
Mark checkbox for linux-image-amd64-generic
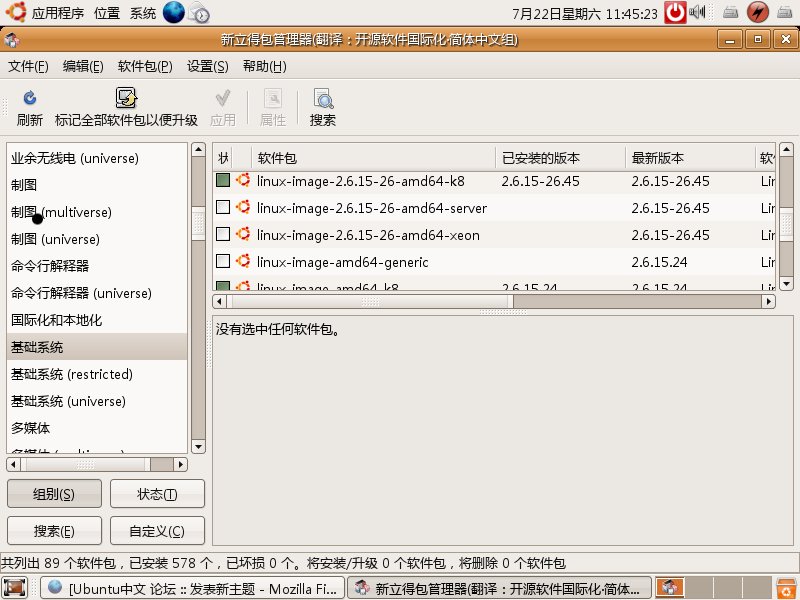pos(223,261)
